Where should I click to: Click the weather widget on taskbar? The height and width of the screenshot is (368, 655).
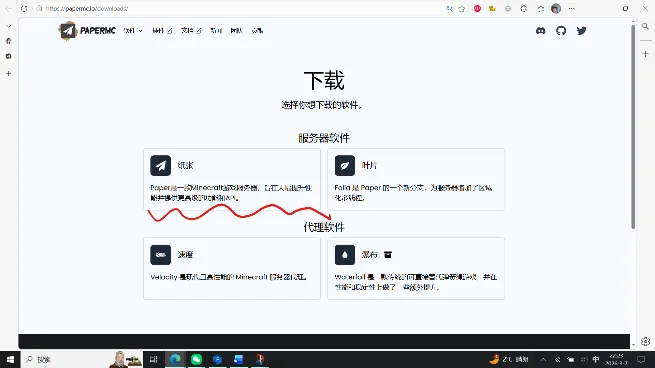(x=509, y=359)
